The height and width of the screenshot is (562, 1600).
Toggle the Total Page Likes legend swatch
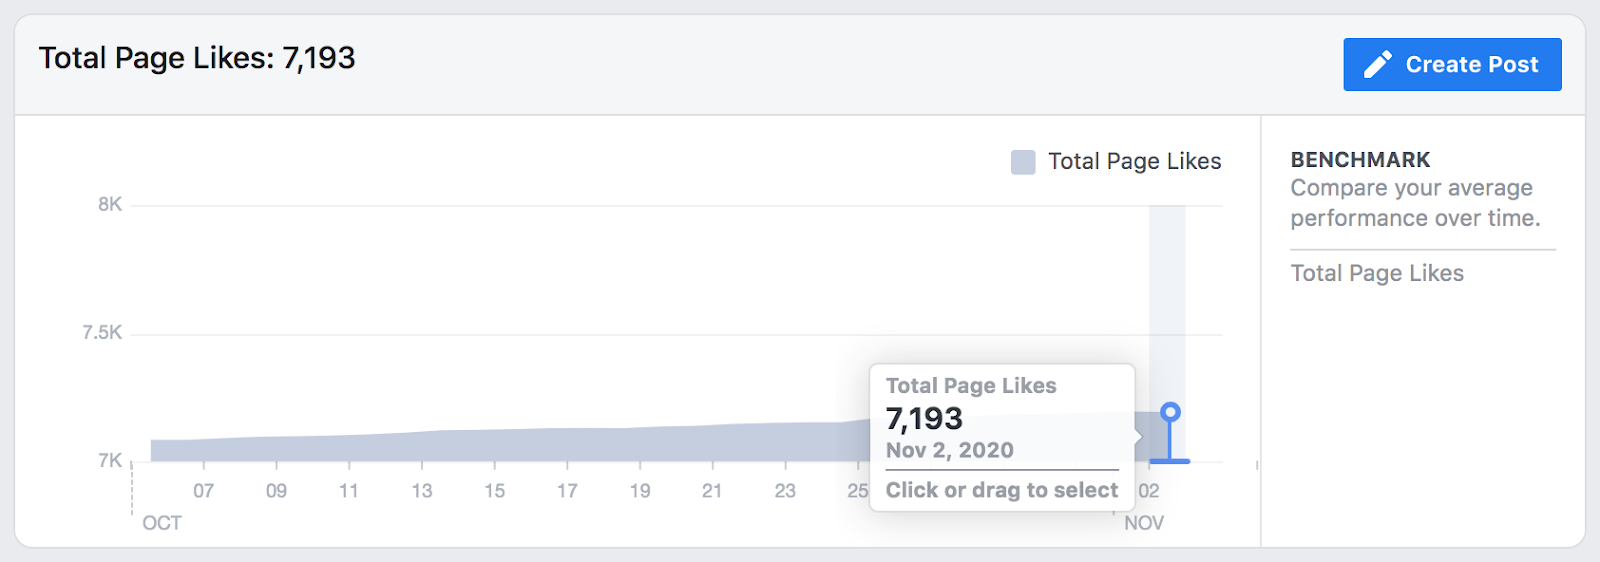click(1023, 162)
